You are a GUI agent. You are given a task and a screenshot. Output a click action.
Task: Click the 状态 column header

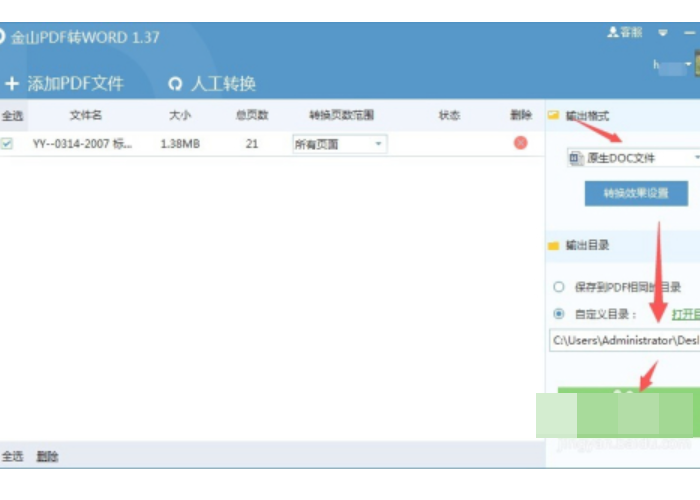pyautogui.click(x=449, y=115)
